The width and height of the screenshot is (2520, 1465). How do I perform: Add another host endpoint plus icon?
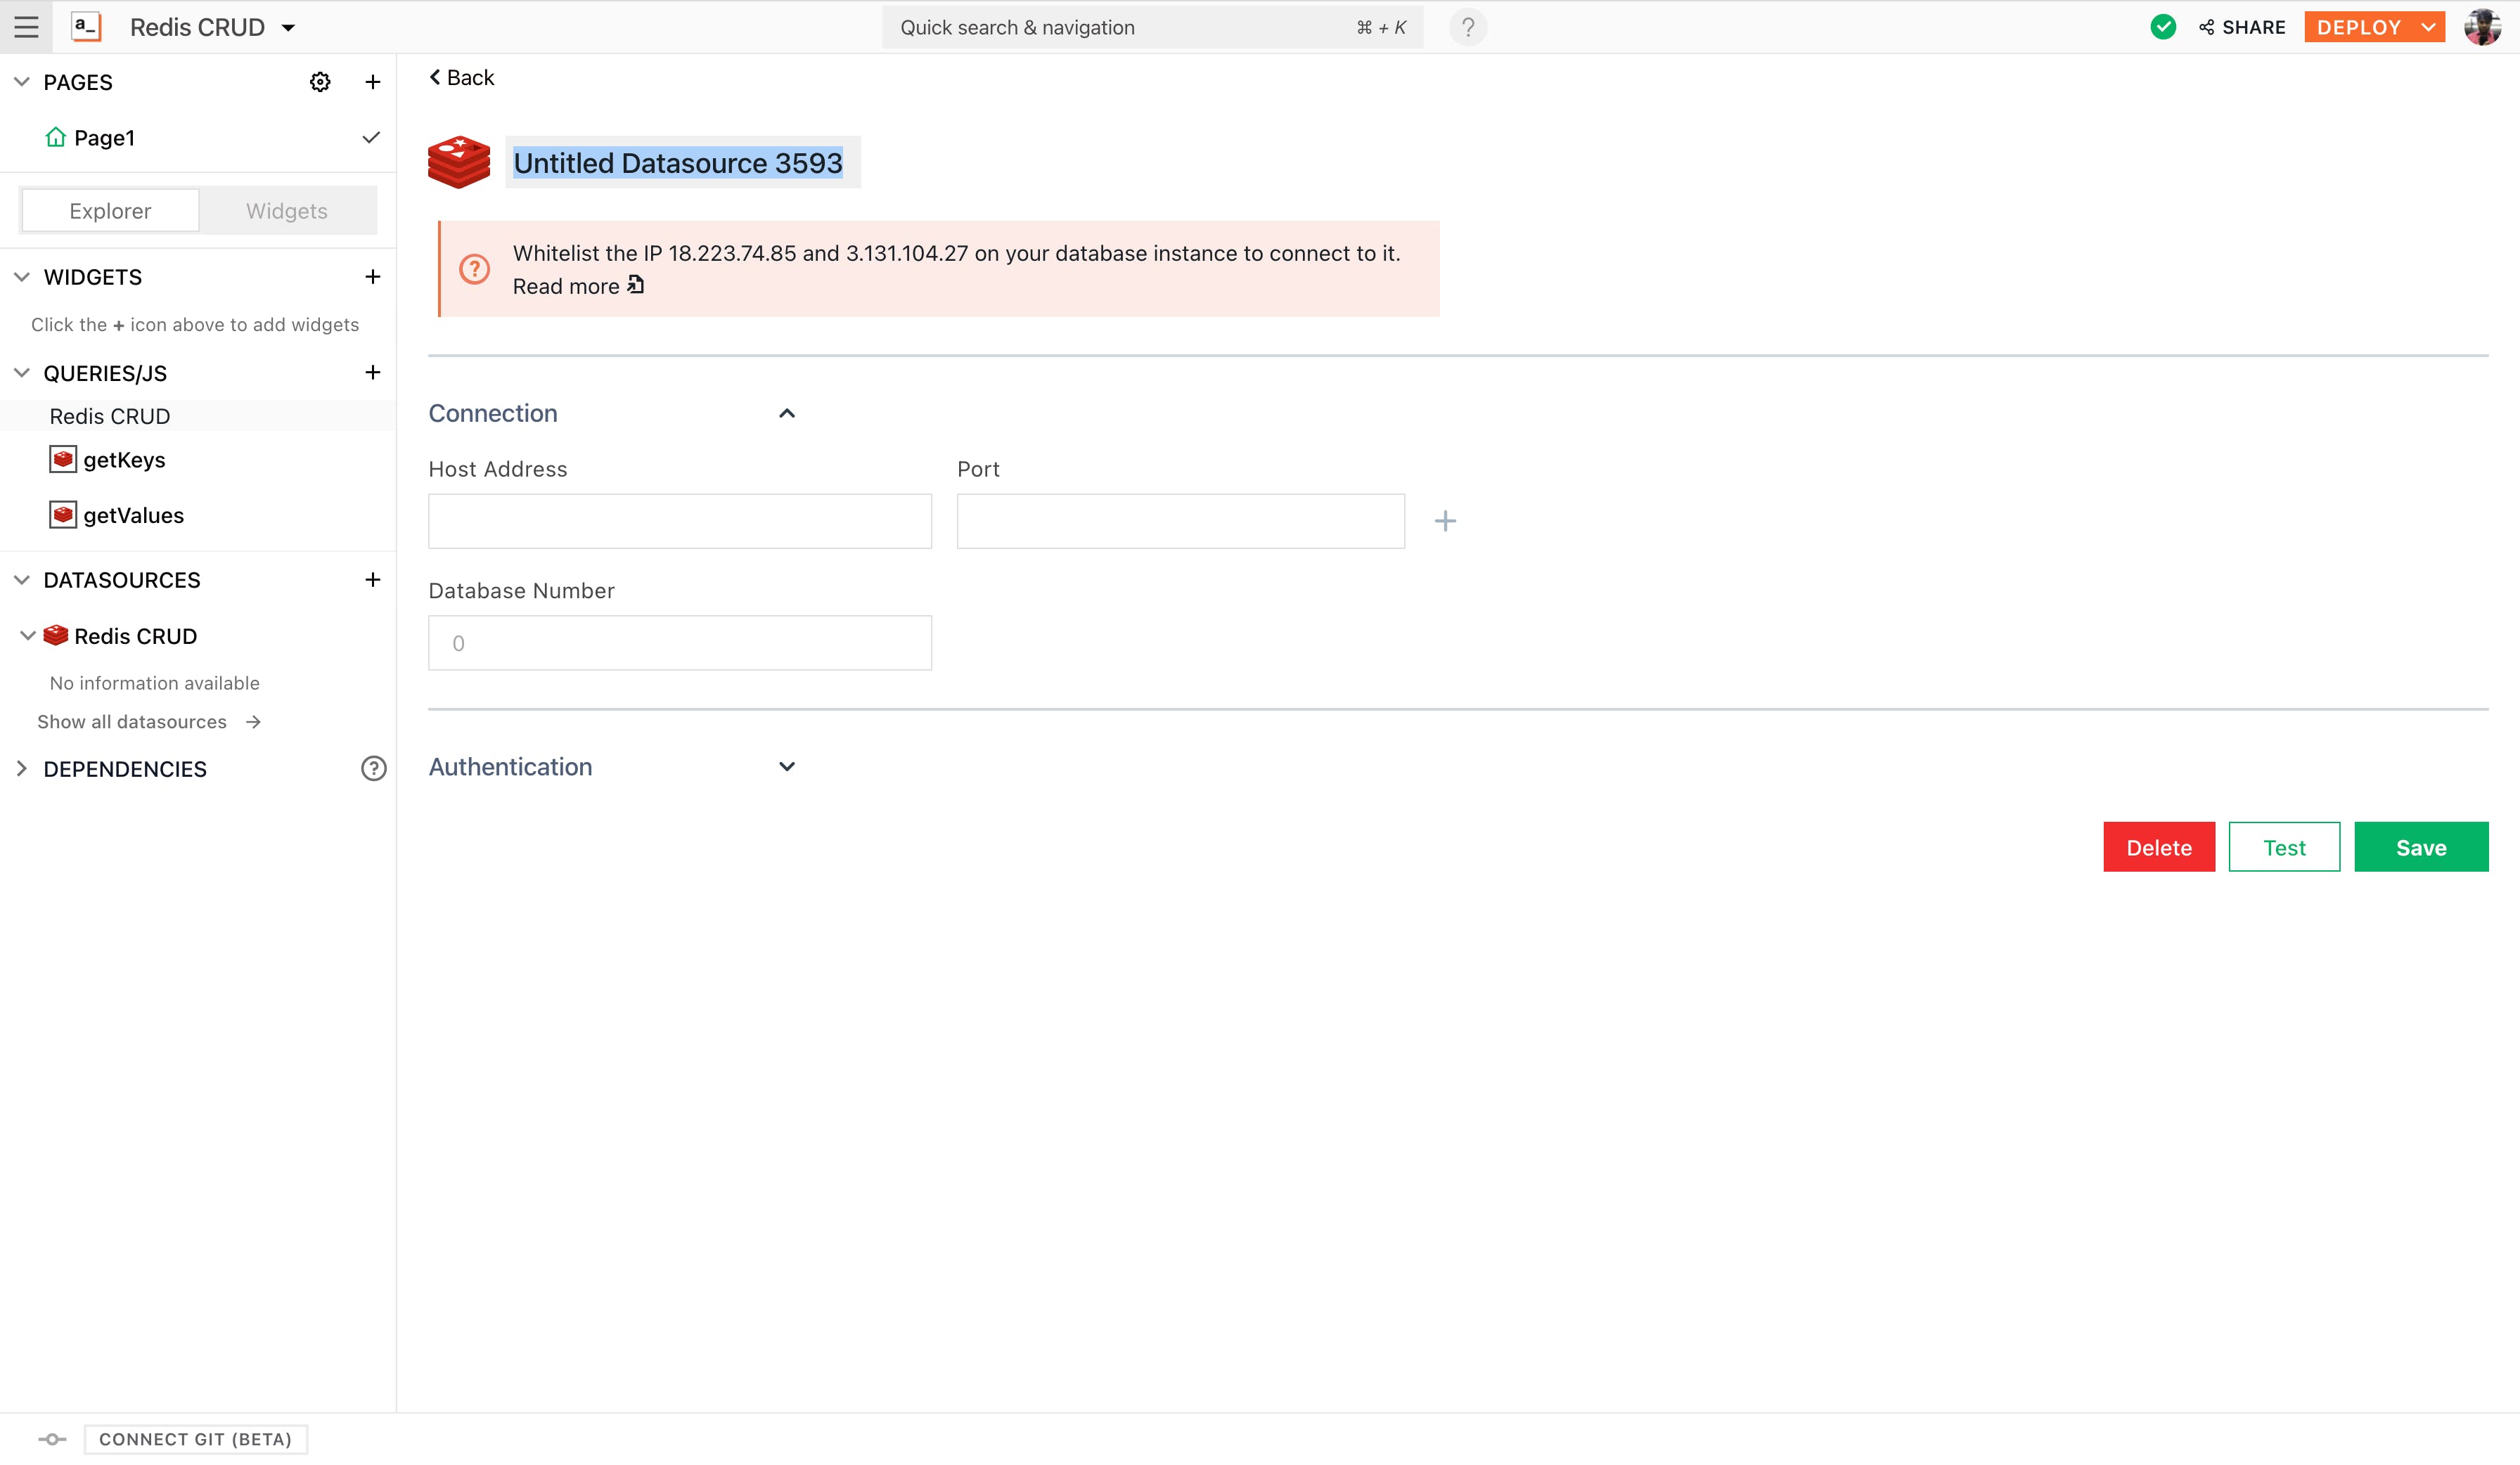1444,521
